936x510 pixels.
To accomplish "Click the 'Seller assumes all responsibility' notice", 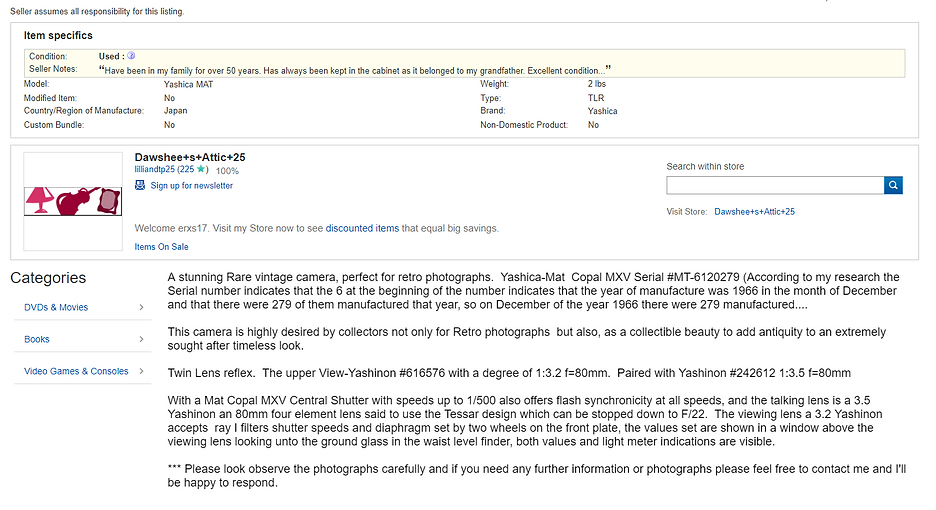I will (97, 11).
